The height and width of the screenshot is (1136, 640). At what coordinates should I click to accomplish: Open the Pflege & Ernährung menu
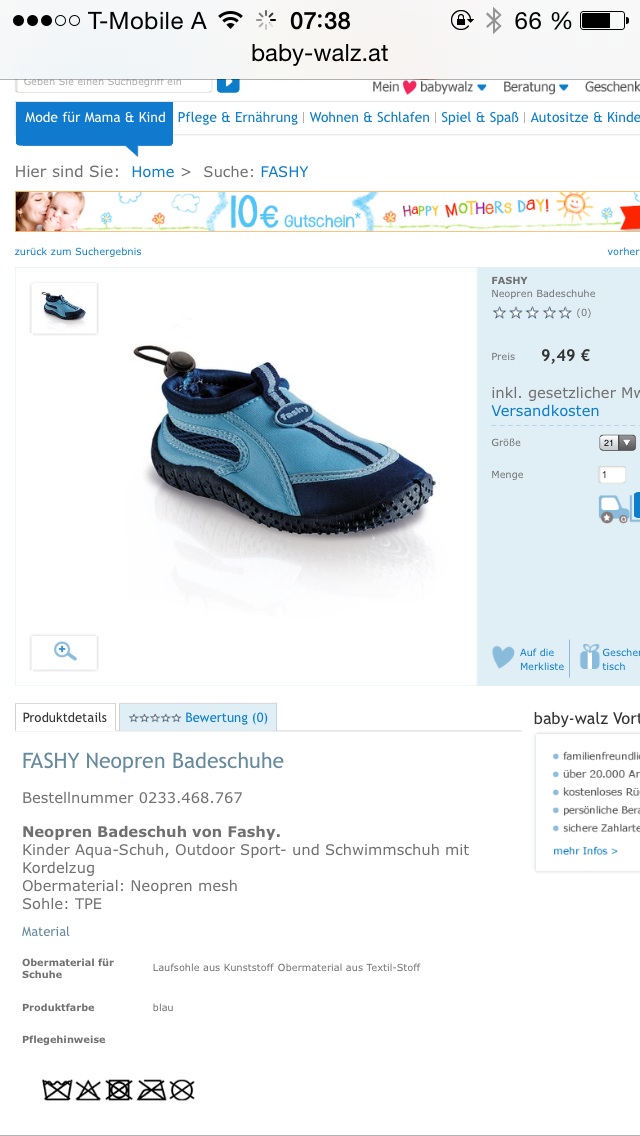pos(238,117)
